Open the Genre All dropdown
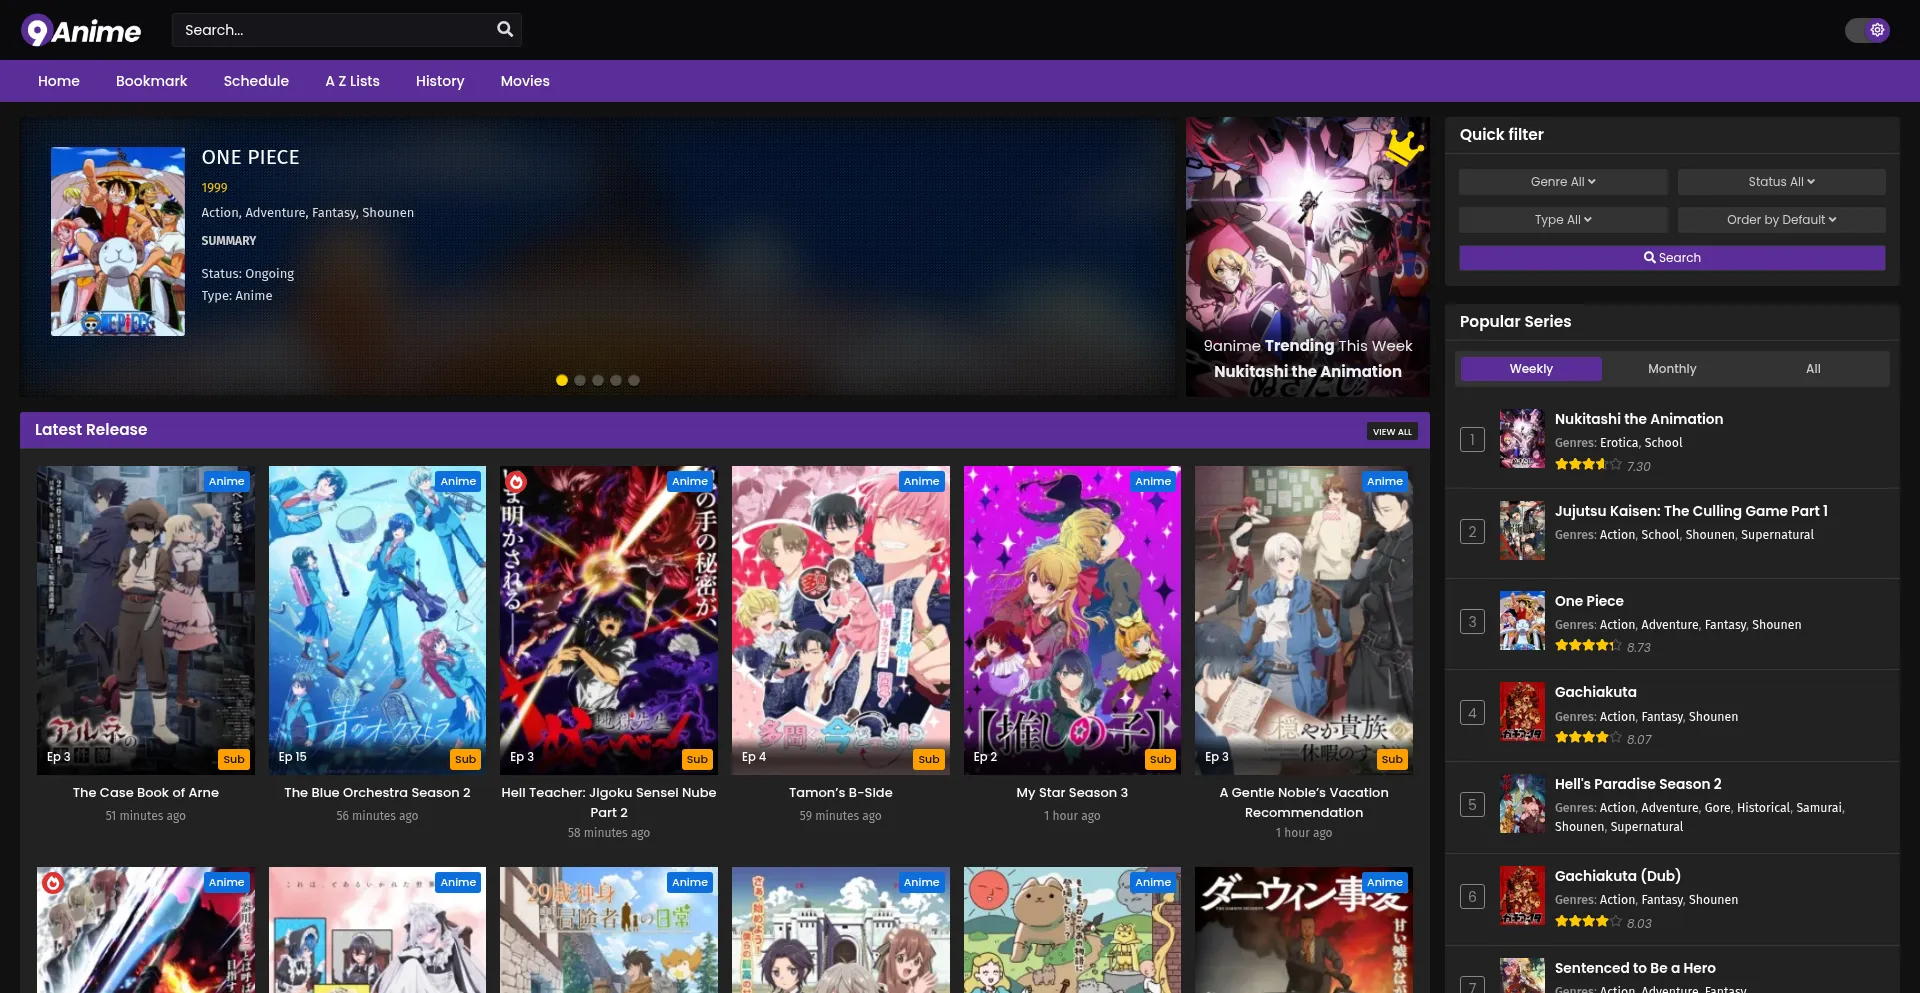Image resolution: width=1920 pixels, height=993 pixels. (1563, 181)
